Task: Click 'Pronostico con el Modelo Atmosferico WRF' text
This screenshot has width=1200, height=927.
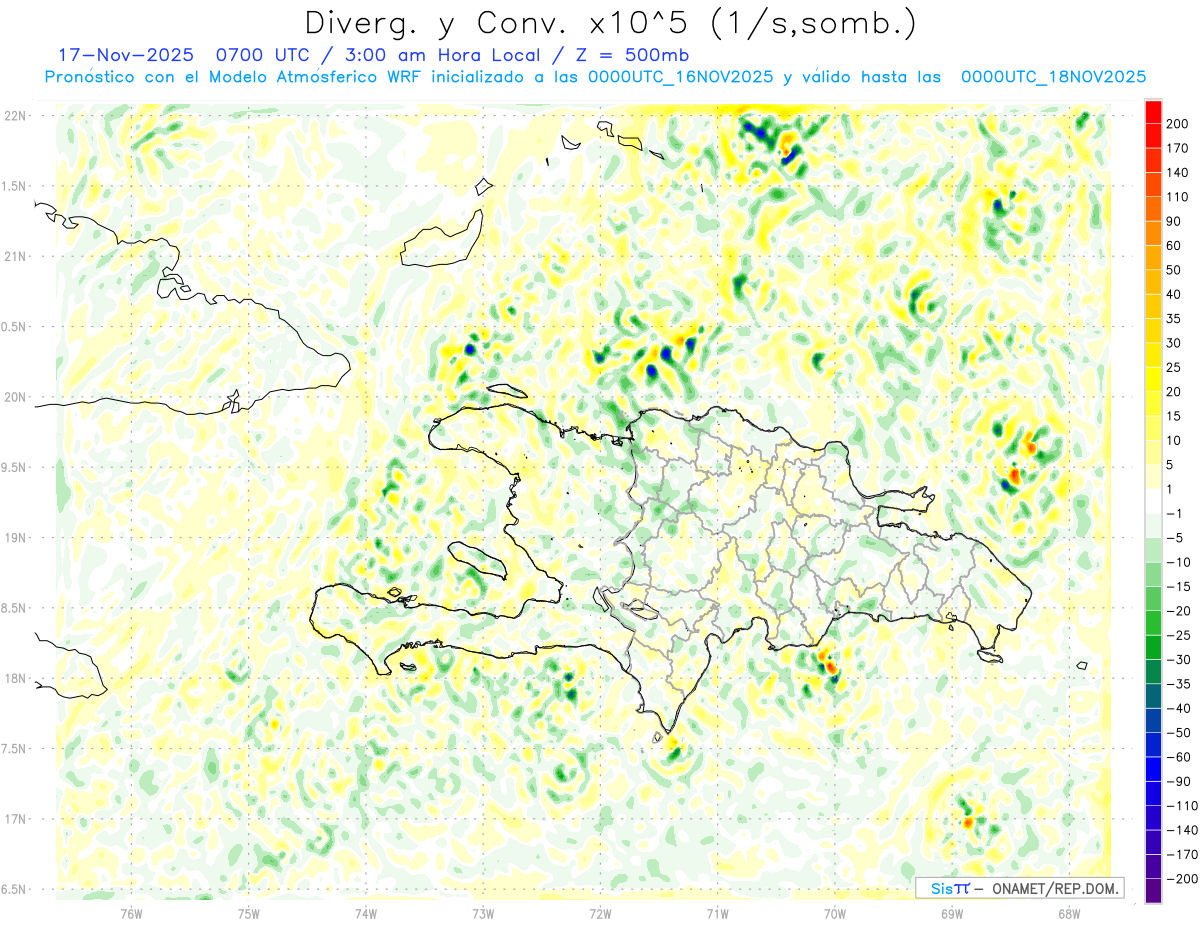Action: click(235, 77)
